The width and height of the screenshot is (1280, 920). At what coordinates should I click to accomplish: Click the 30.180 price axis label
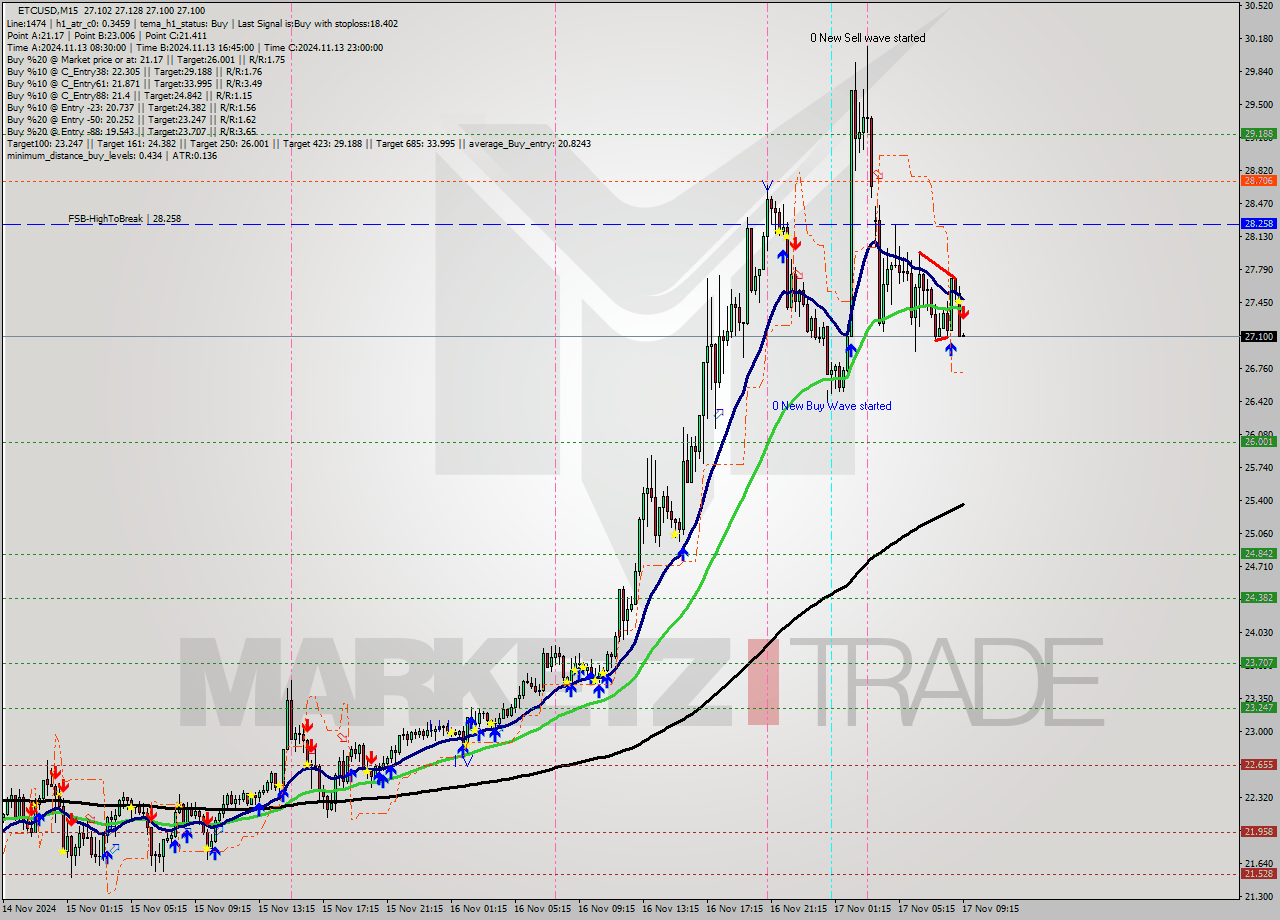pyautogui.click(x=1258, y=39)
